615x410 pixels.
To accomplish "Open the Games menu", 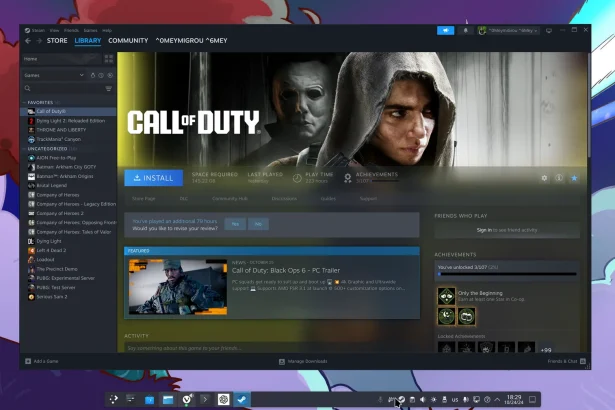I will pyautogui.click(x=90, y=30).
